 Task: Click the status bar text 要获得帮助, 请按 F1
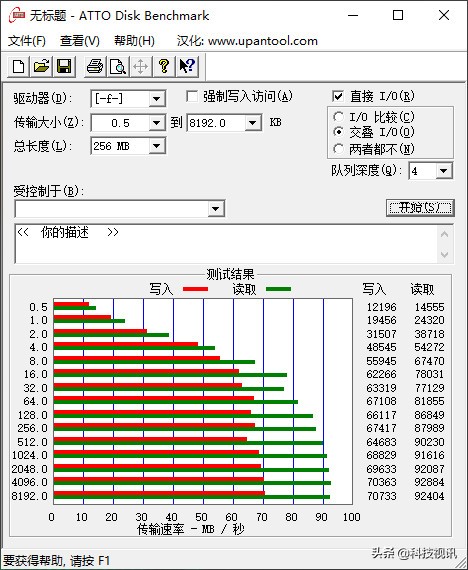click(57, 561)
